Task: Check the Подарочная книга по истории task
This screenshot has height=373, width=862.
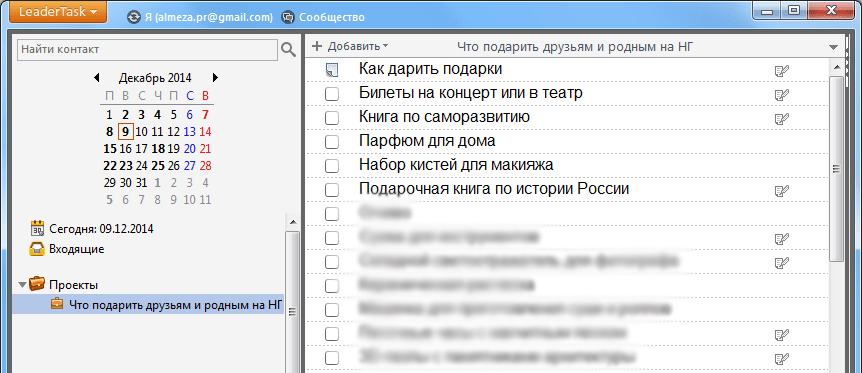Action: 331,190
